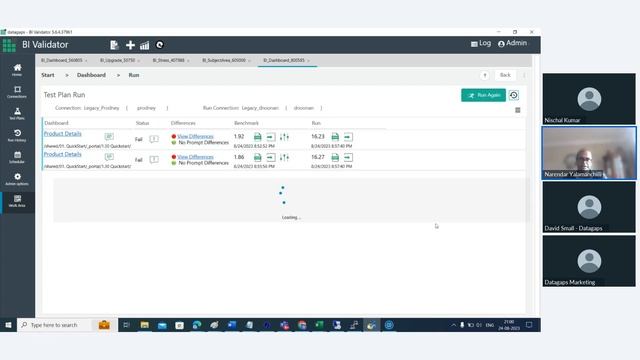
Task: Select Narendar's video tile
Action: point(589,153)
